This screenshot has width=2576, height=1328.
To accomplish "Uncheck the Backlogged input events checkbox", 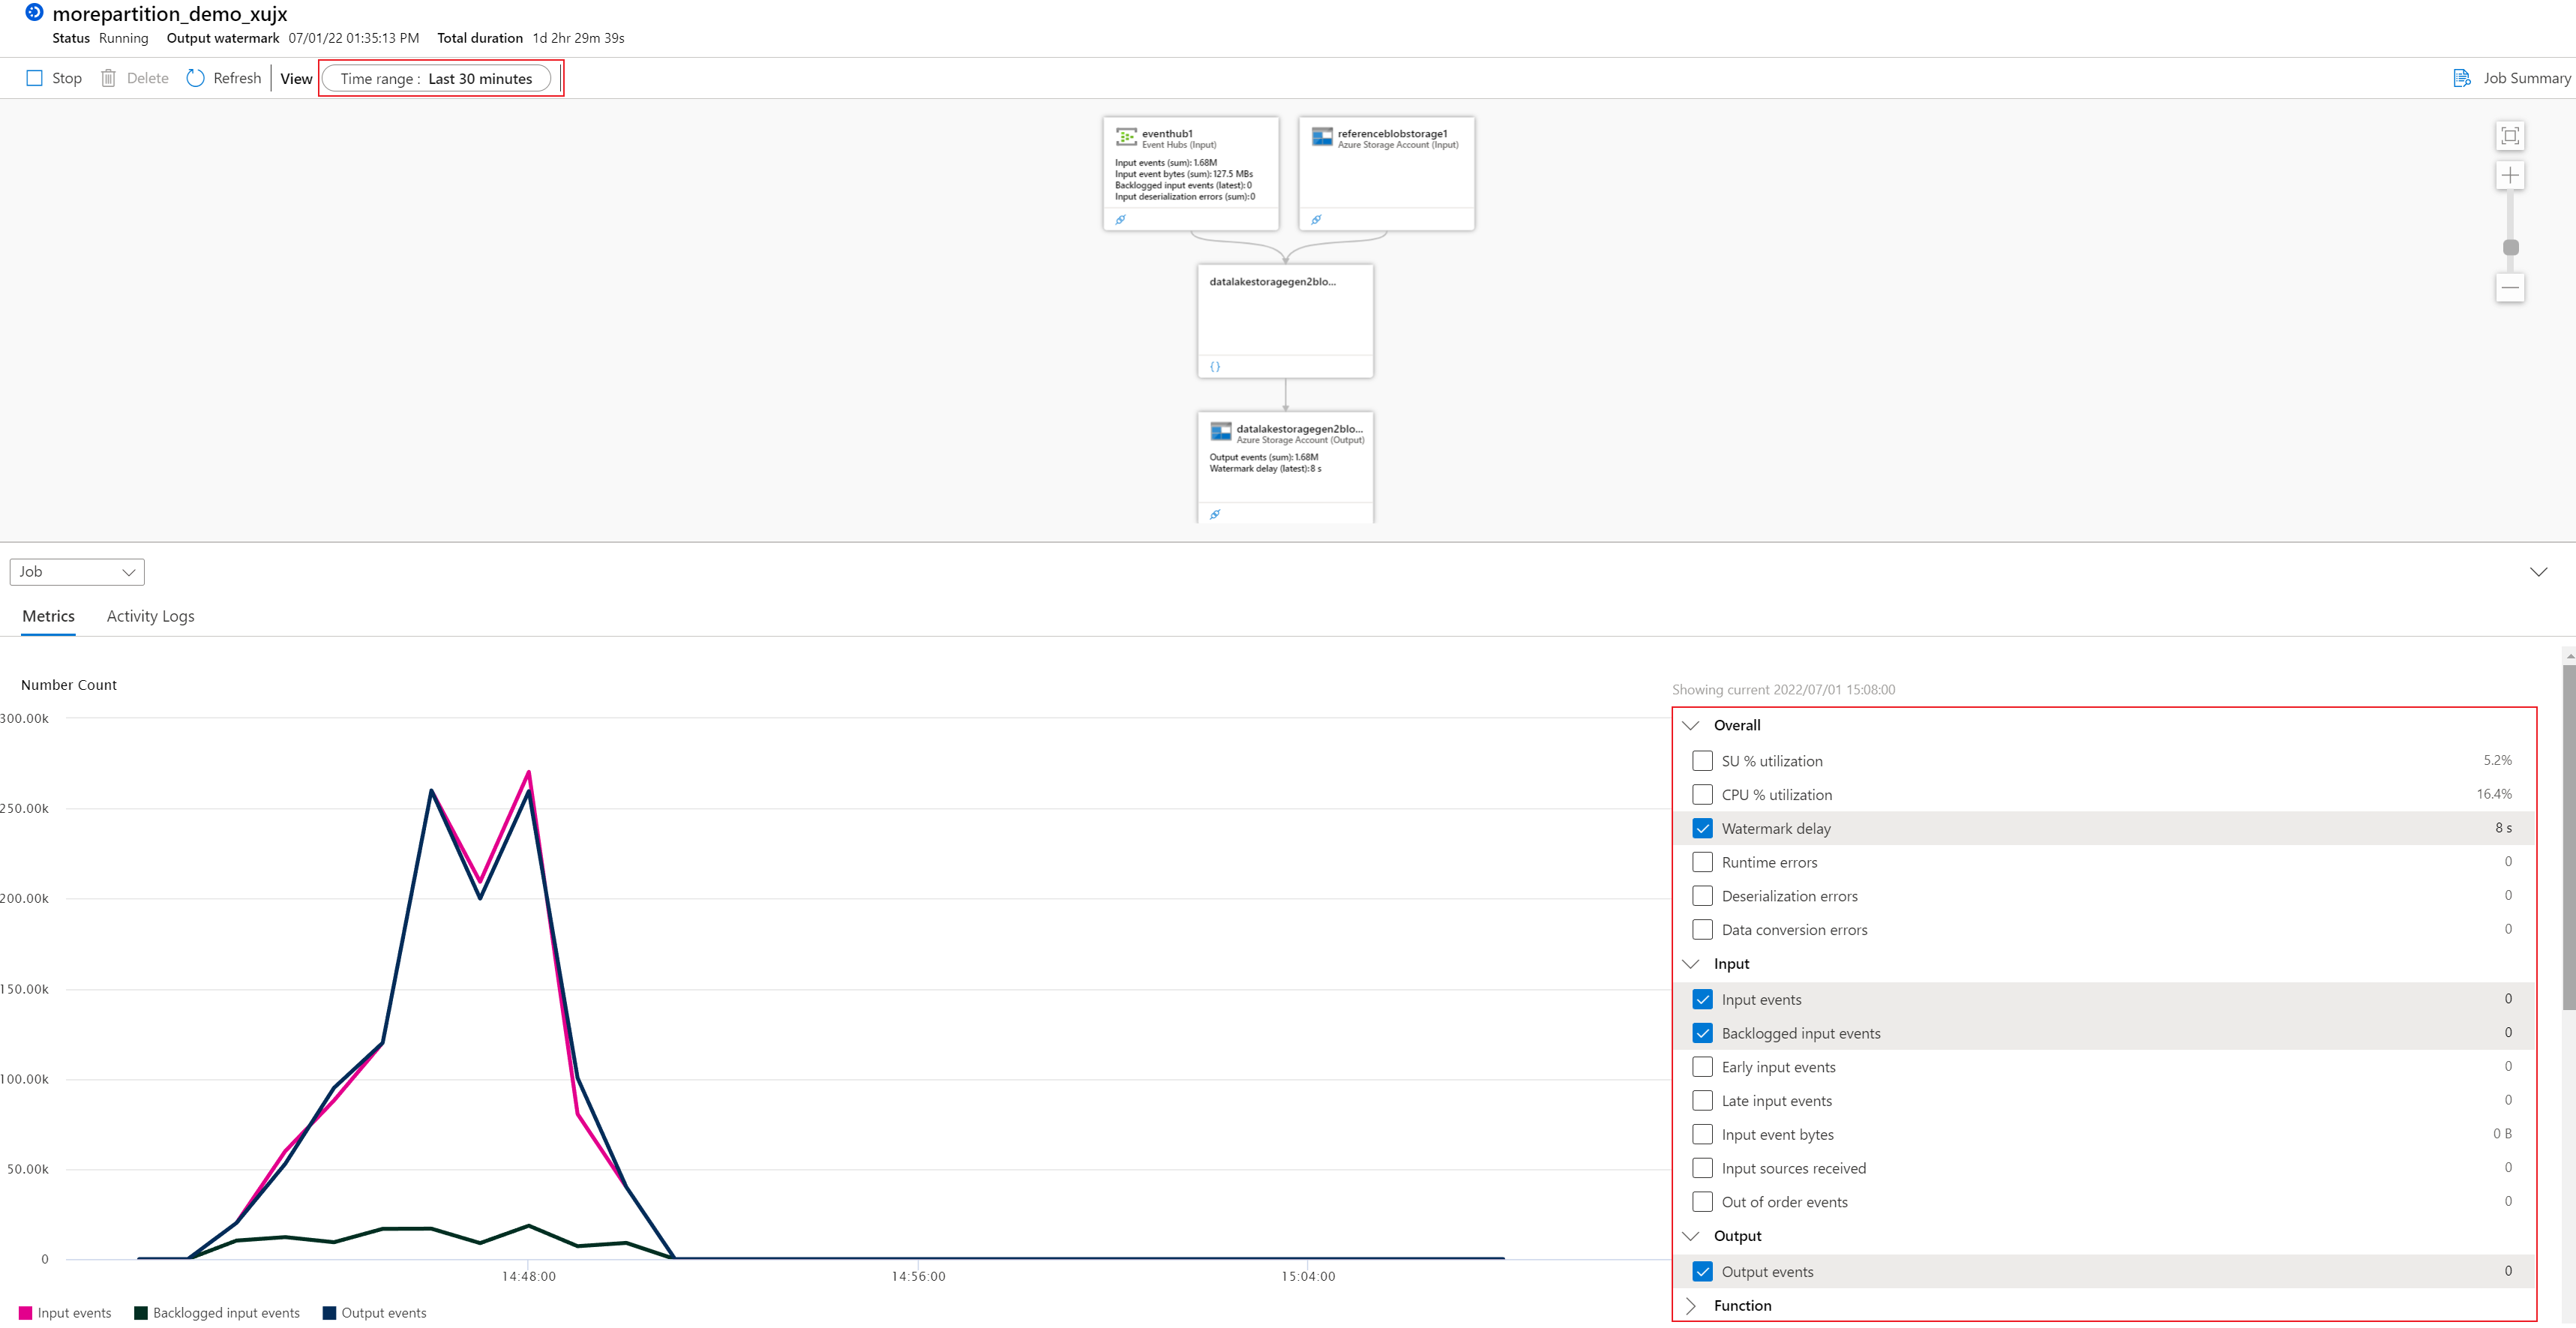I will [1702, 1033].
